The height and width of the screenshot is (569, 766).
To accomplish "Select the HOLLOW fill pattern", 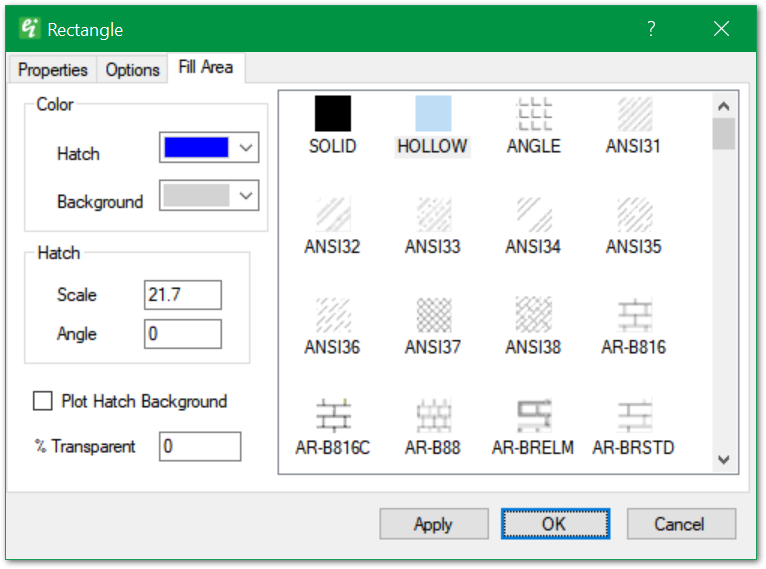I will pyautogui.click(x=433, y=125).
